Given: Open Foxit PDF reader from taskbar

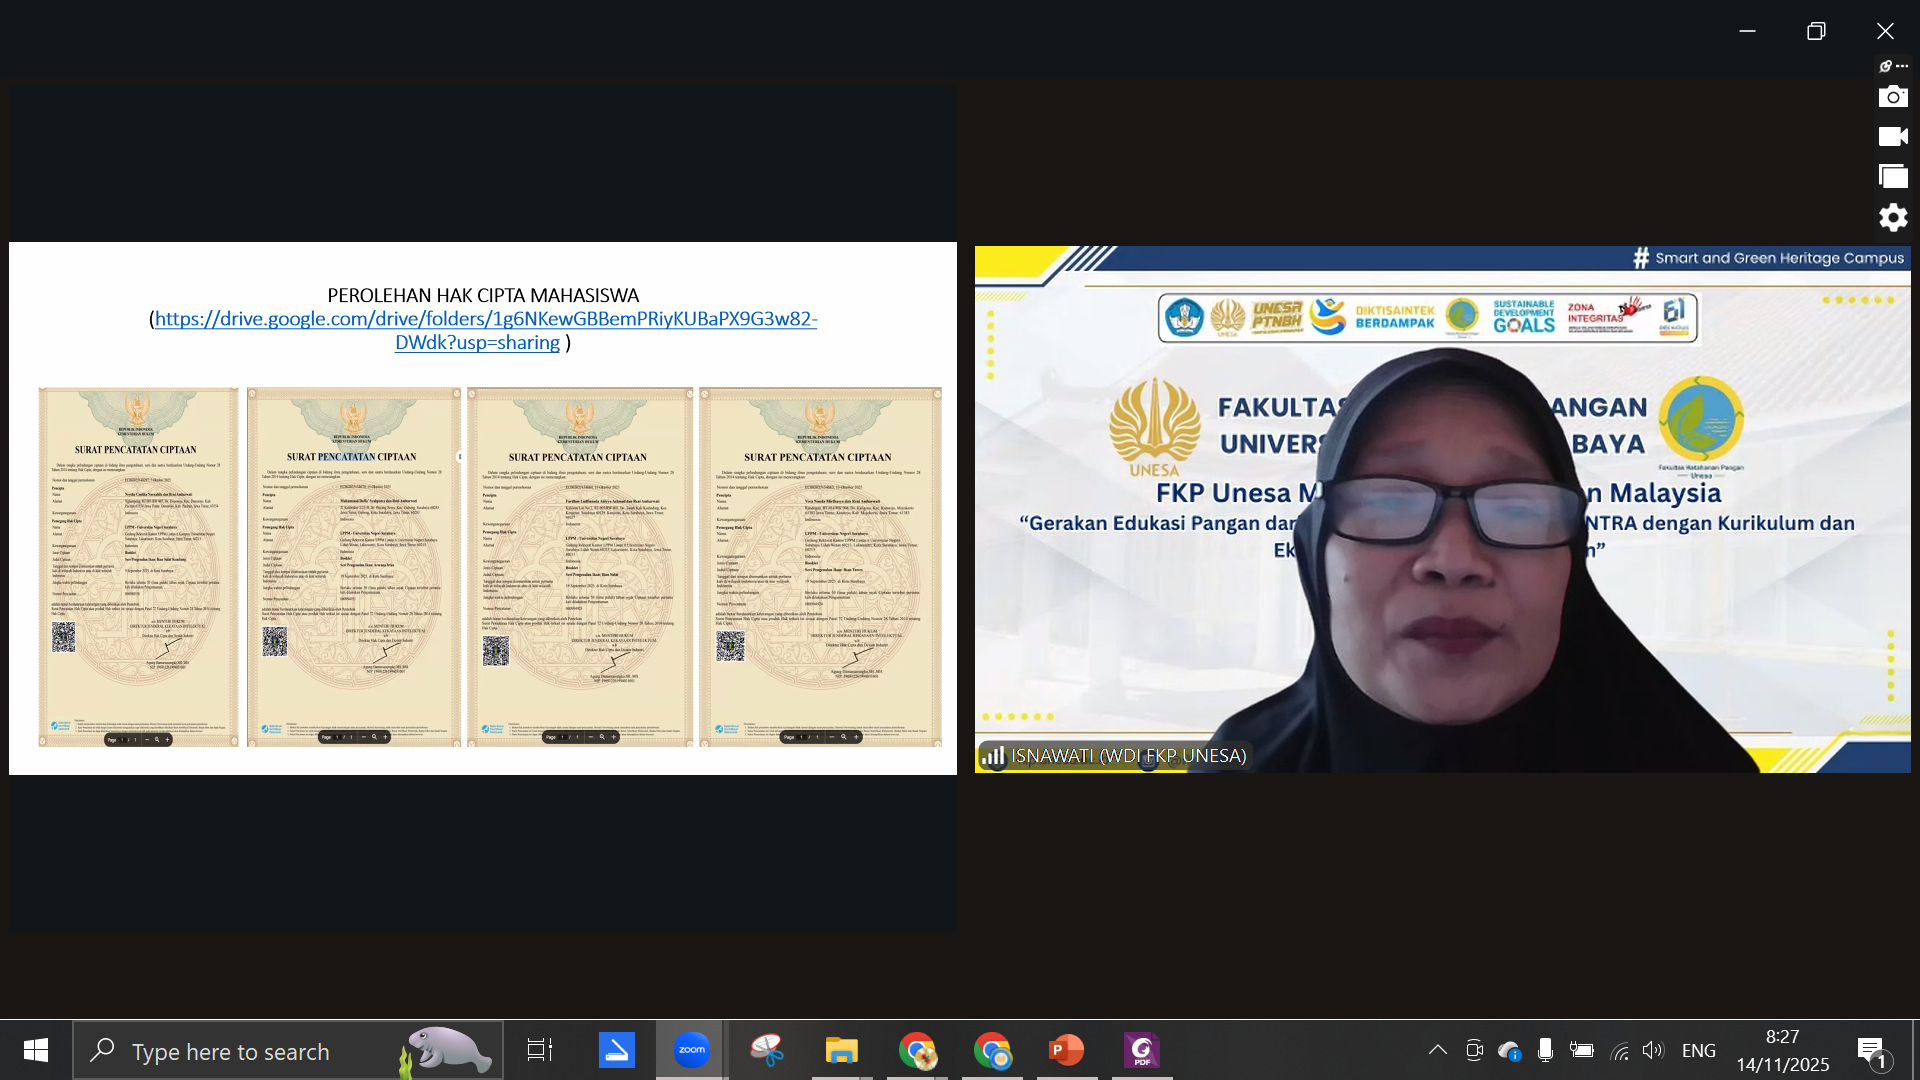Looking at the screenshot, I should tap(1141, 1050).
